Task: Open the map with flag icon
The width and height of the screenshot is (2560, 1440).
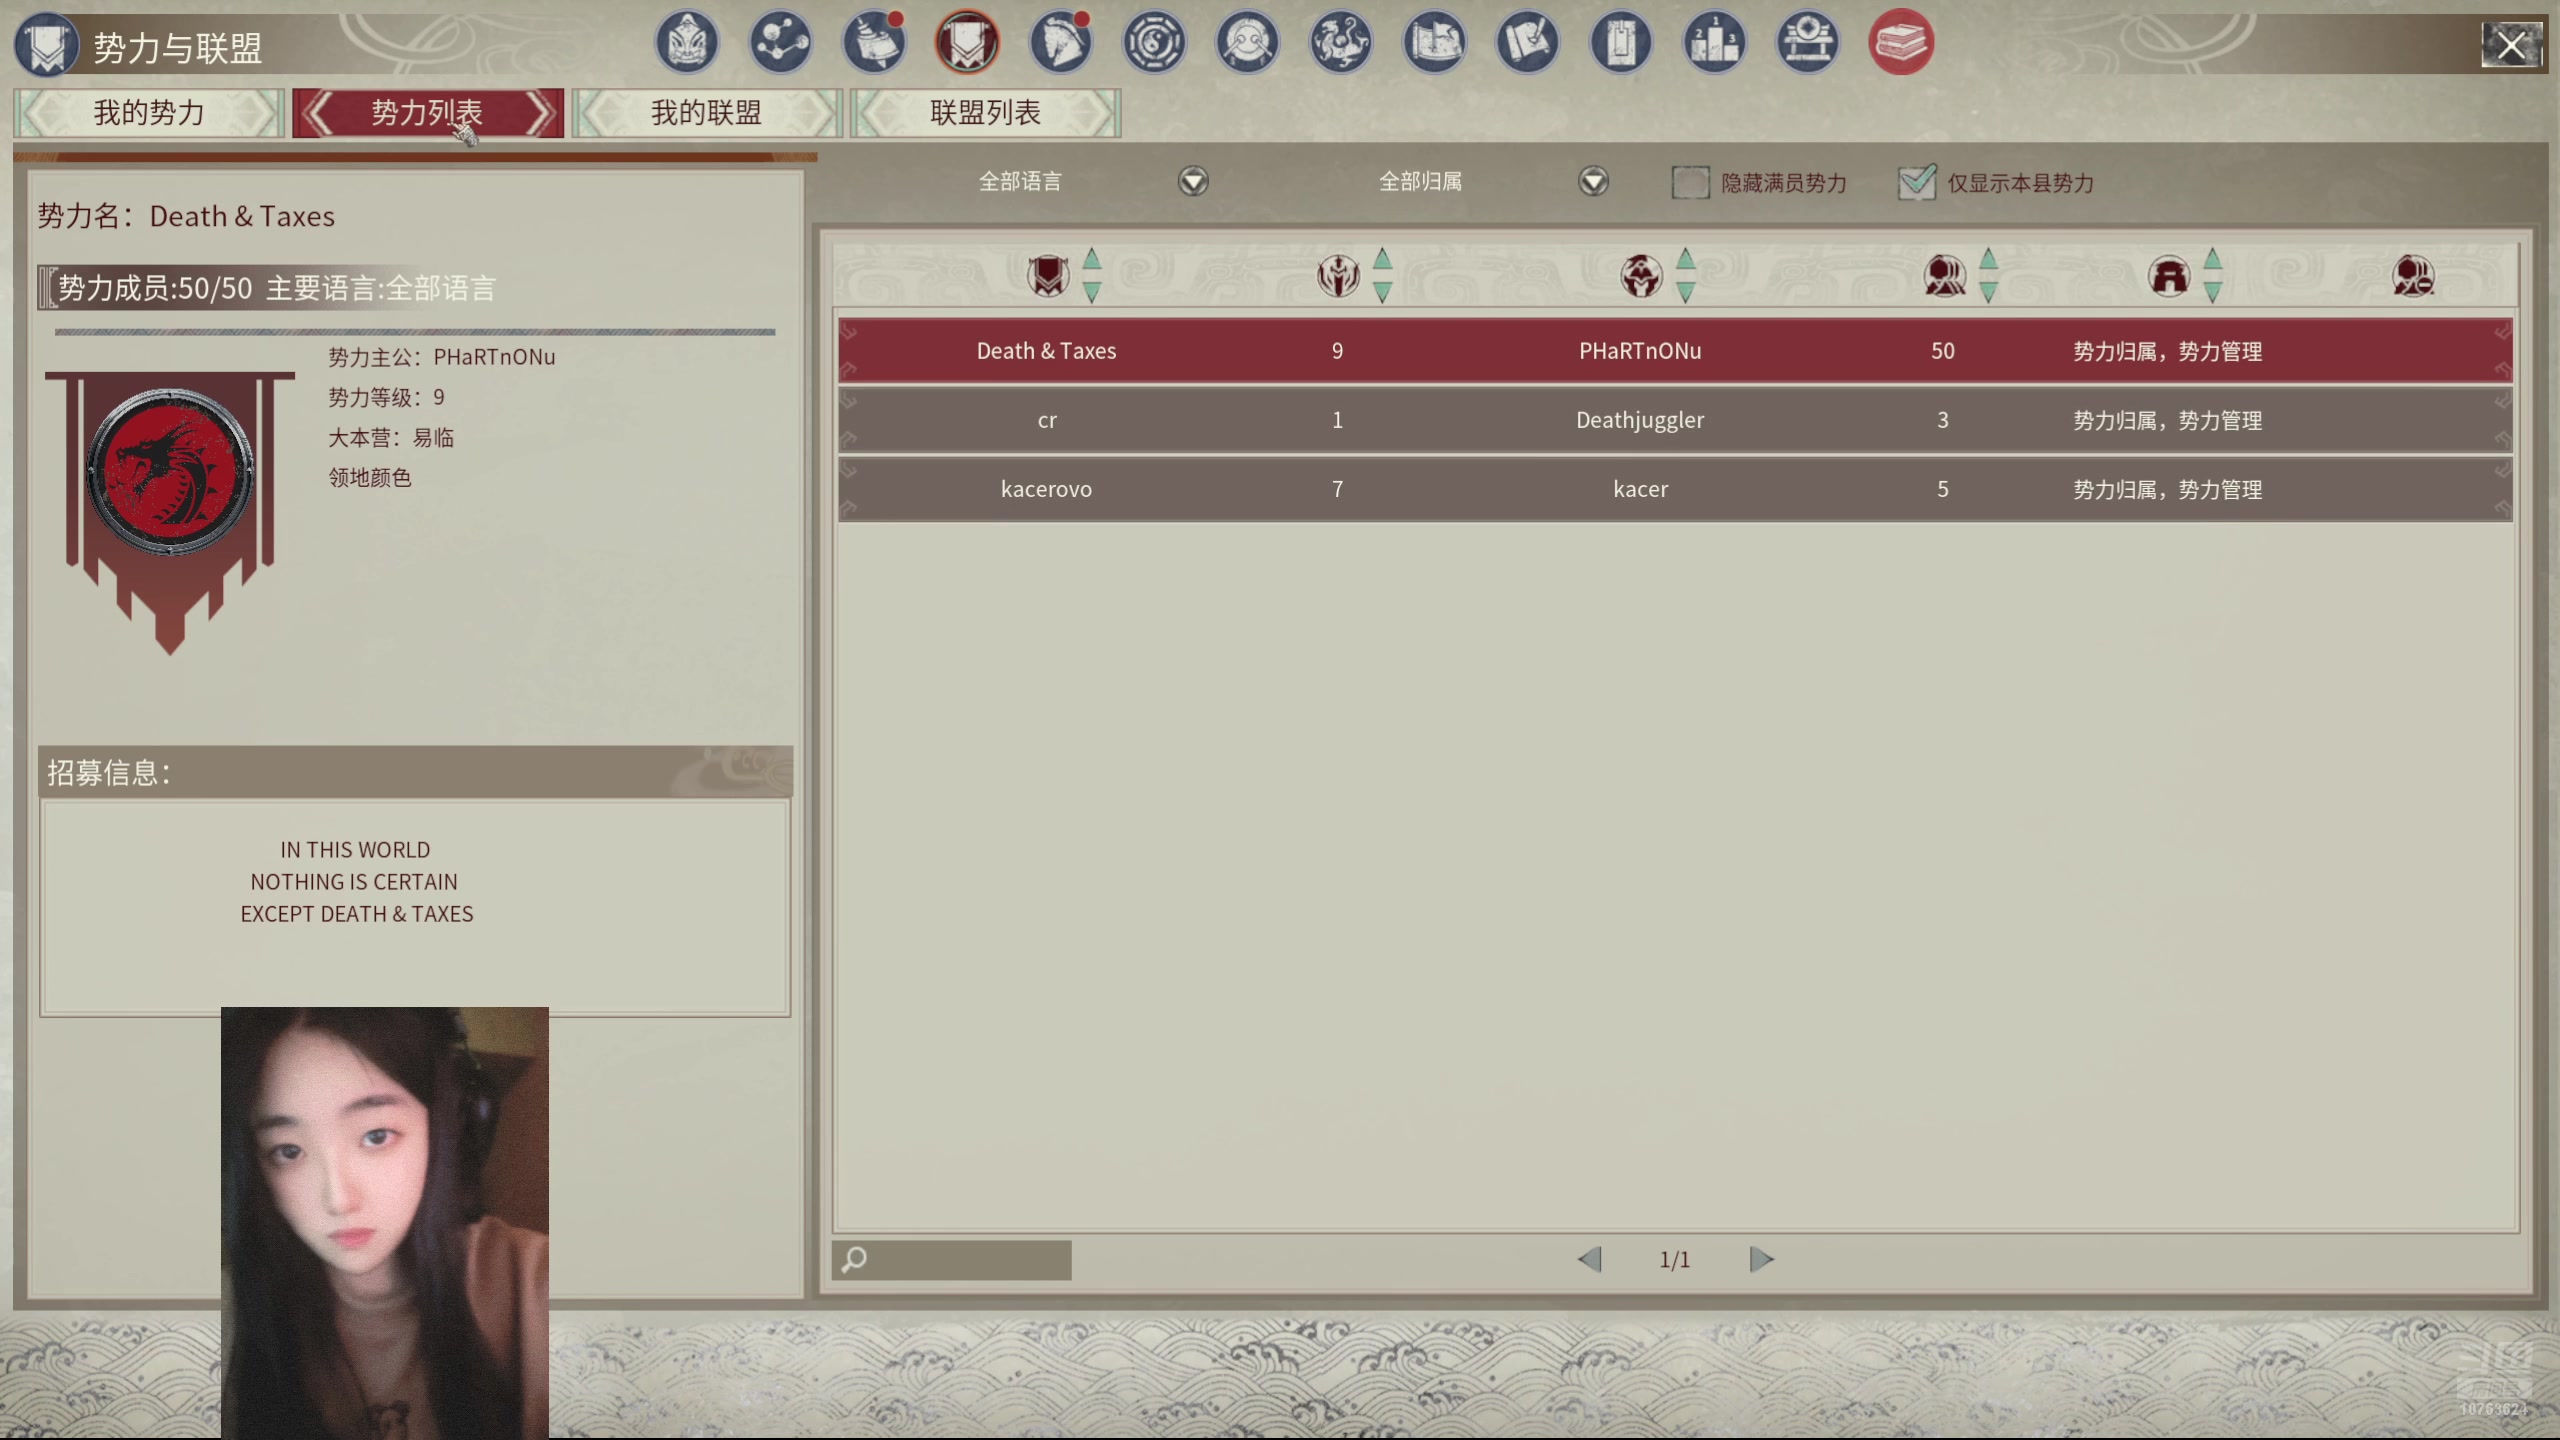Action: coord(1434,42)
